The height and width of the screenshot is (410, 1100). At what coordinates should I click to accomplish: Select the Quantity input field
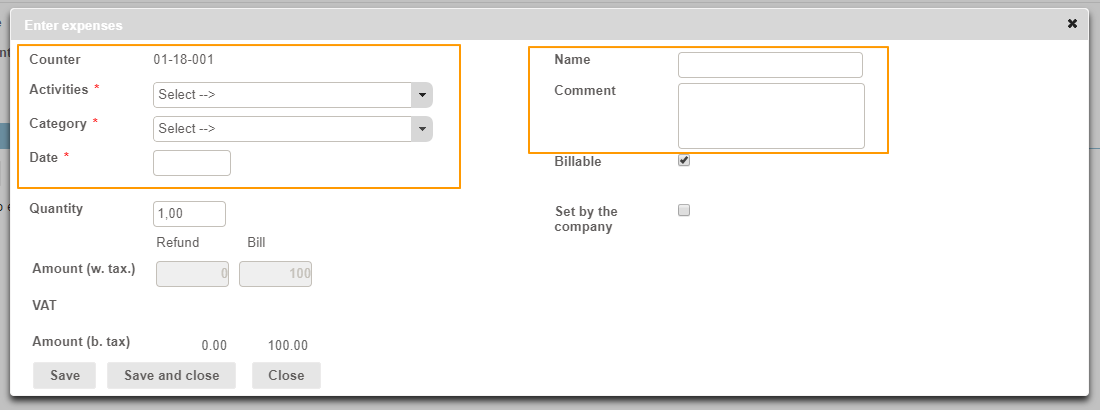click(x=189, y=214)
